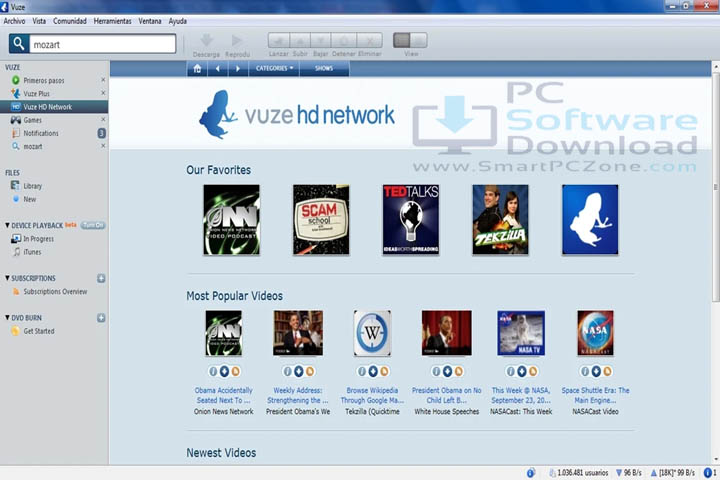This screenshot has width=720, height=480.
Task: Open Browse Wikipedia Through Google Ma link
Action: coord(372,395)
